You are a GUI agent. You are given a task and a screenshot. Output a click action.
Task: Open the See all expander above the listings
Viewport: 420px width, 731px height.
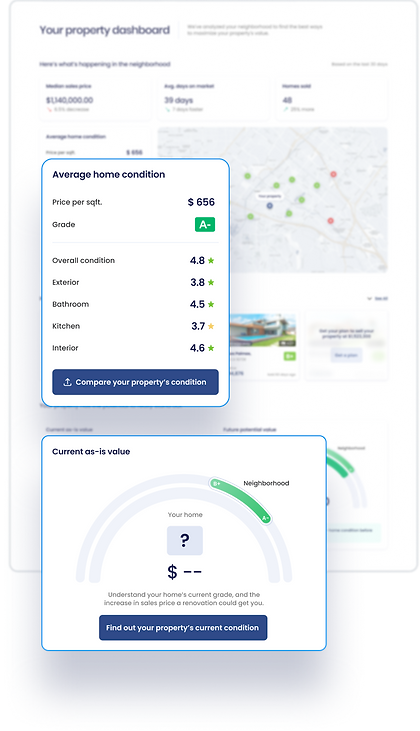(x=377, y=298)
